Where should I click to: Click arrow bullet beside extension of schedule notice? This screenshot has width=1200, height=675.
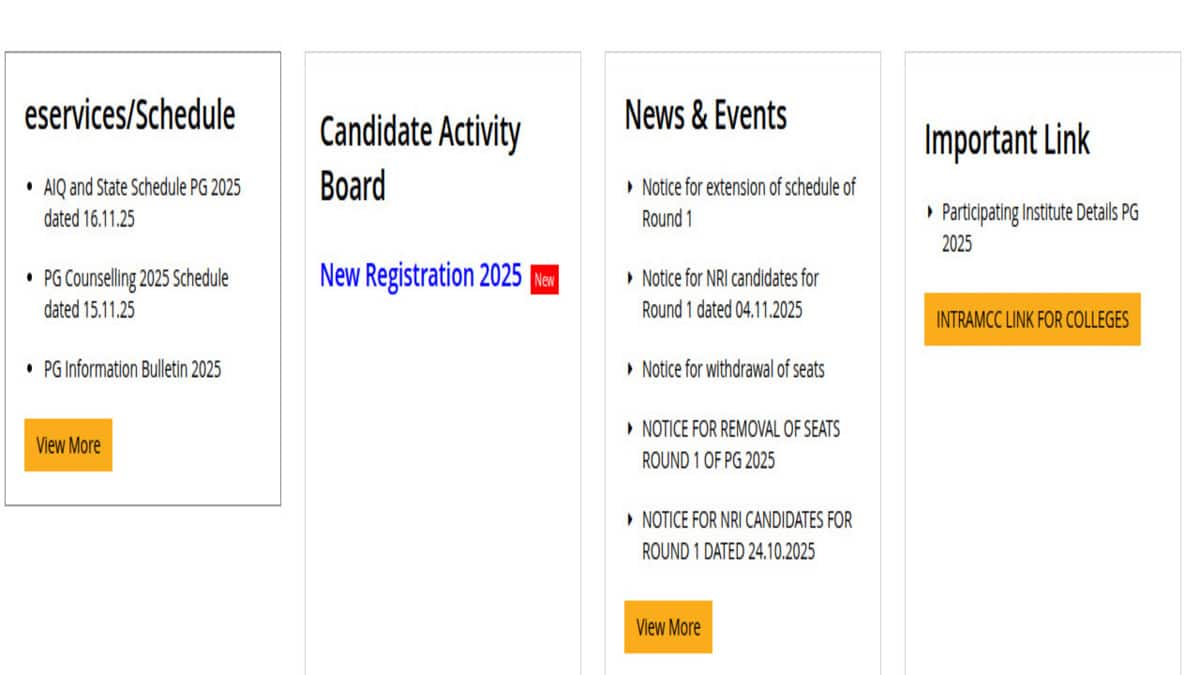(x=629, y=186)
